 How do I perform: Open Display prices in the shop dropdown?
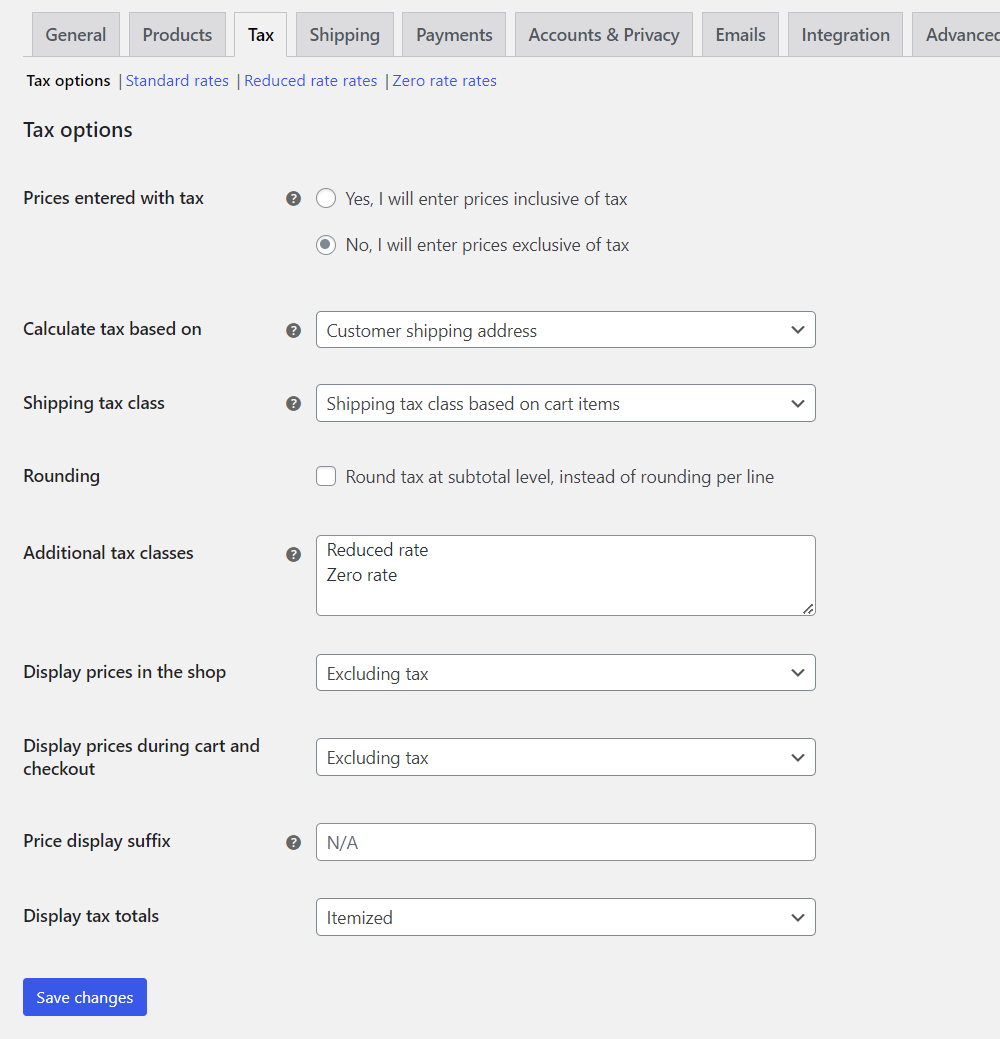[565, 673]
